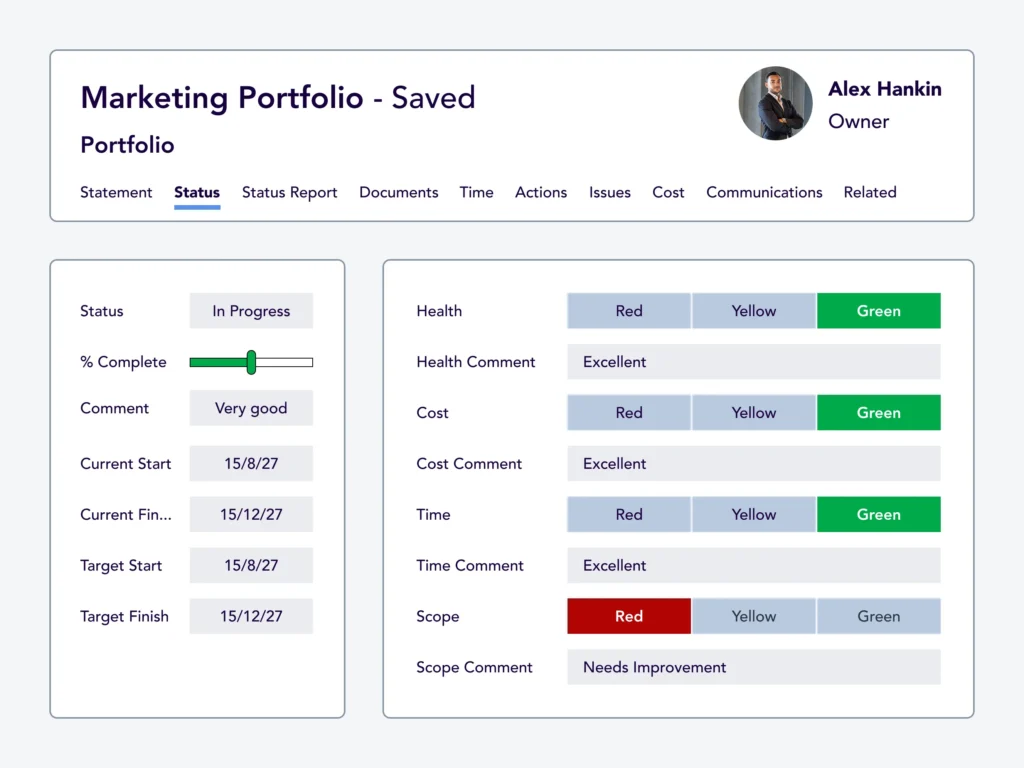Open the Target Finish date field
This screenshot has width=1024, height=768.
[x=251, y=617]
